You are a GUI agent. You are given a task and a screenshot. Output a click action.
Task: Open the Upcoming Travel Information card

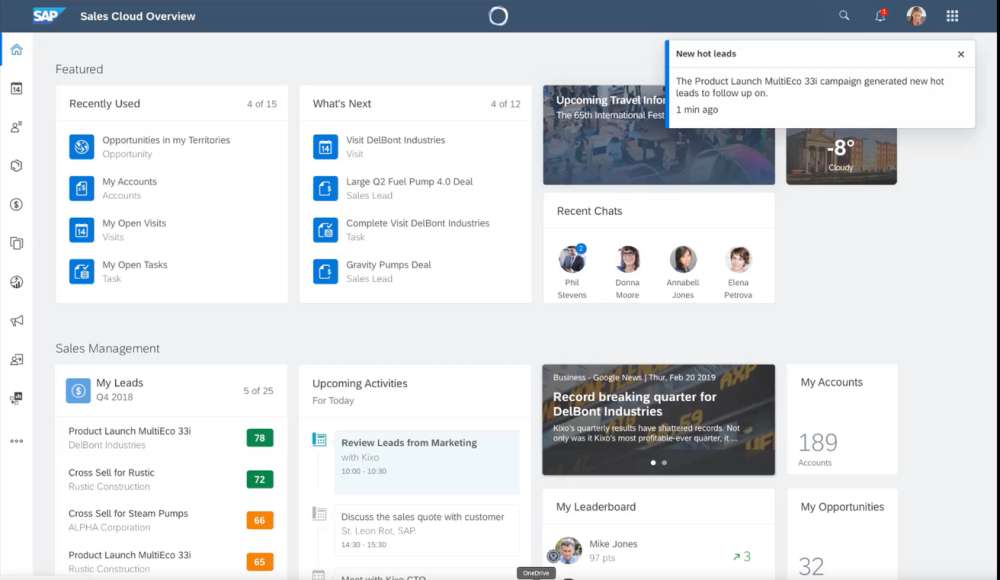pos(659,135)
